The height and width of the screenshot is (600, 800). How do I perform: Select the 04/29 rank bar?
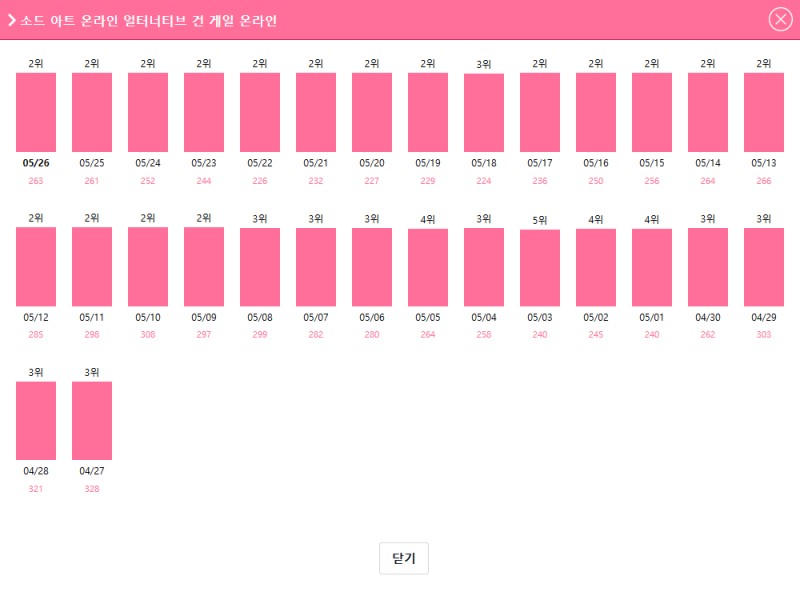click(764, 267)
